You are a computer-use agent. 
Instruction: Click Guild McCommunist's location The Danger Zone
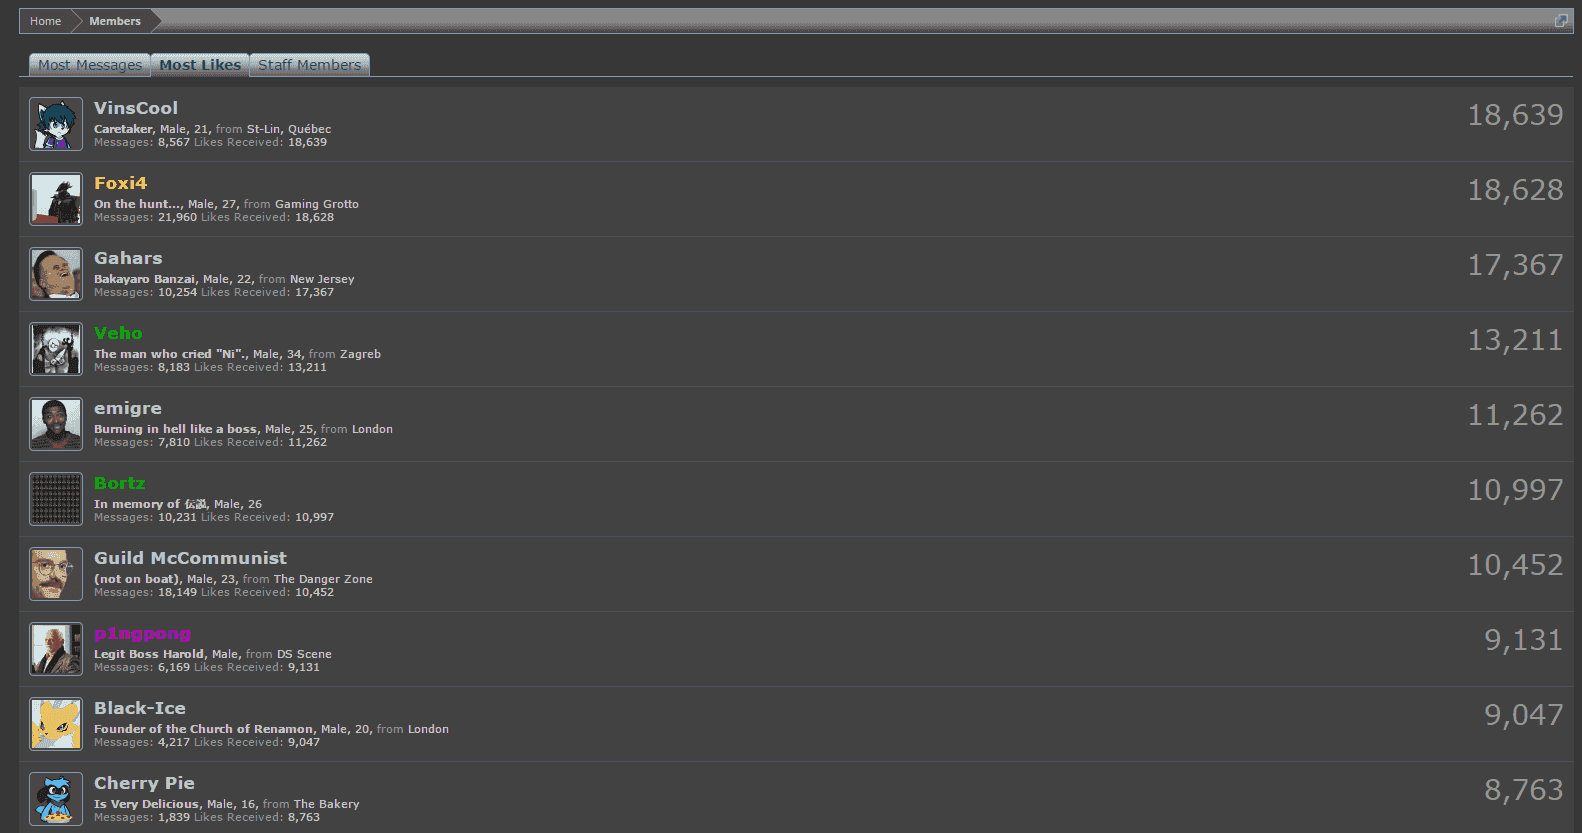323,579
